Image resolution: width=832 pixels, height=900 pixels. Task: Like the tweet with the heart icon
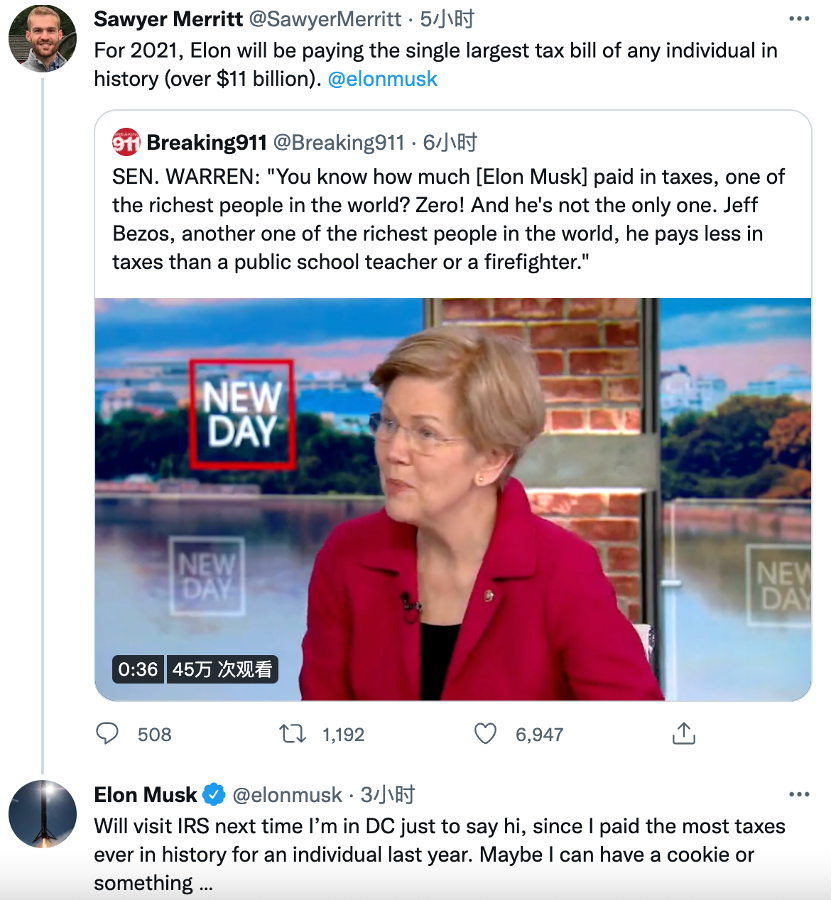pyautogui.click(x=485, y=734)
